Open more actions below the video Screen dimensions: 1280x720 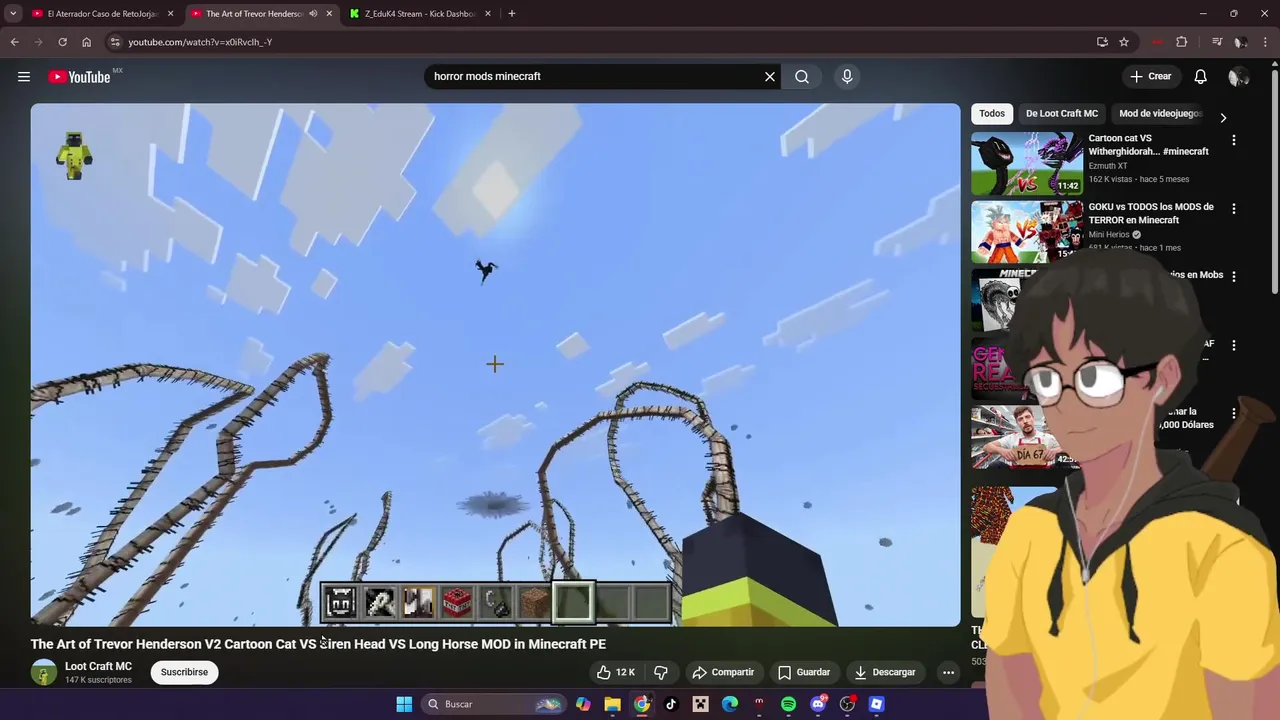click(x=948, y=672)
